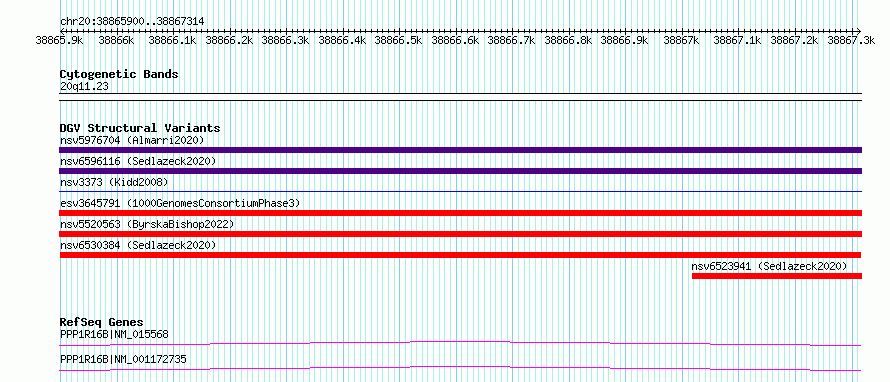Screen dimensions: 890x382
Task: Click the 38866.1k ruler tick label
Action: [173, 40]
